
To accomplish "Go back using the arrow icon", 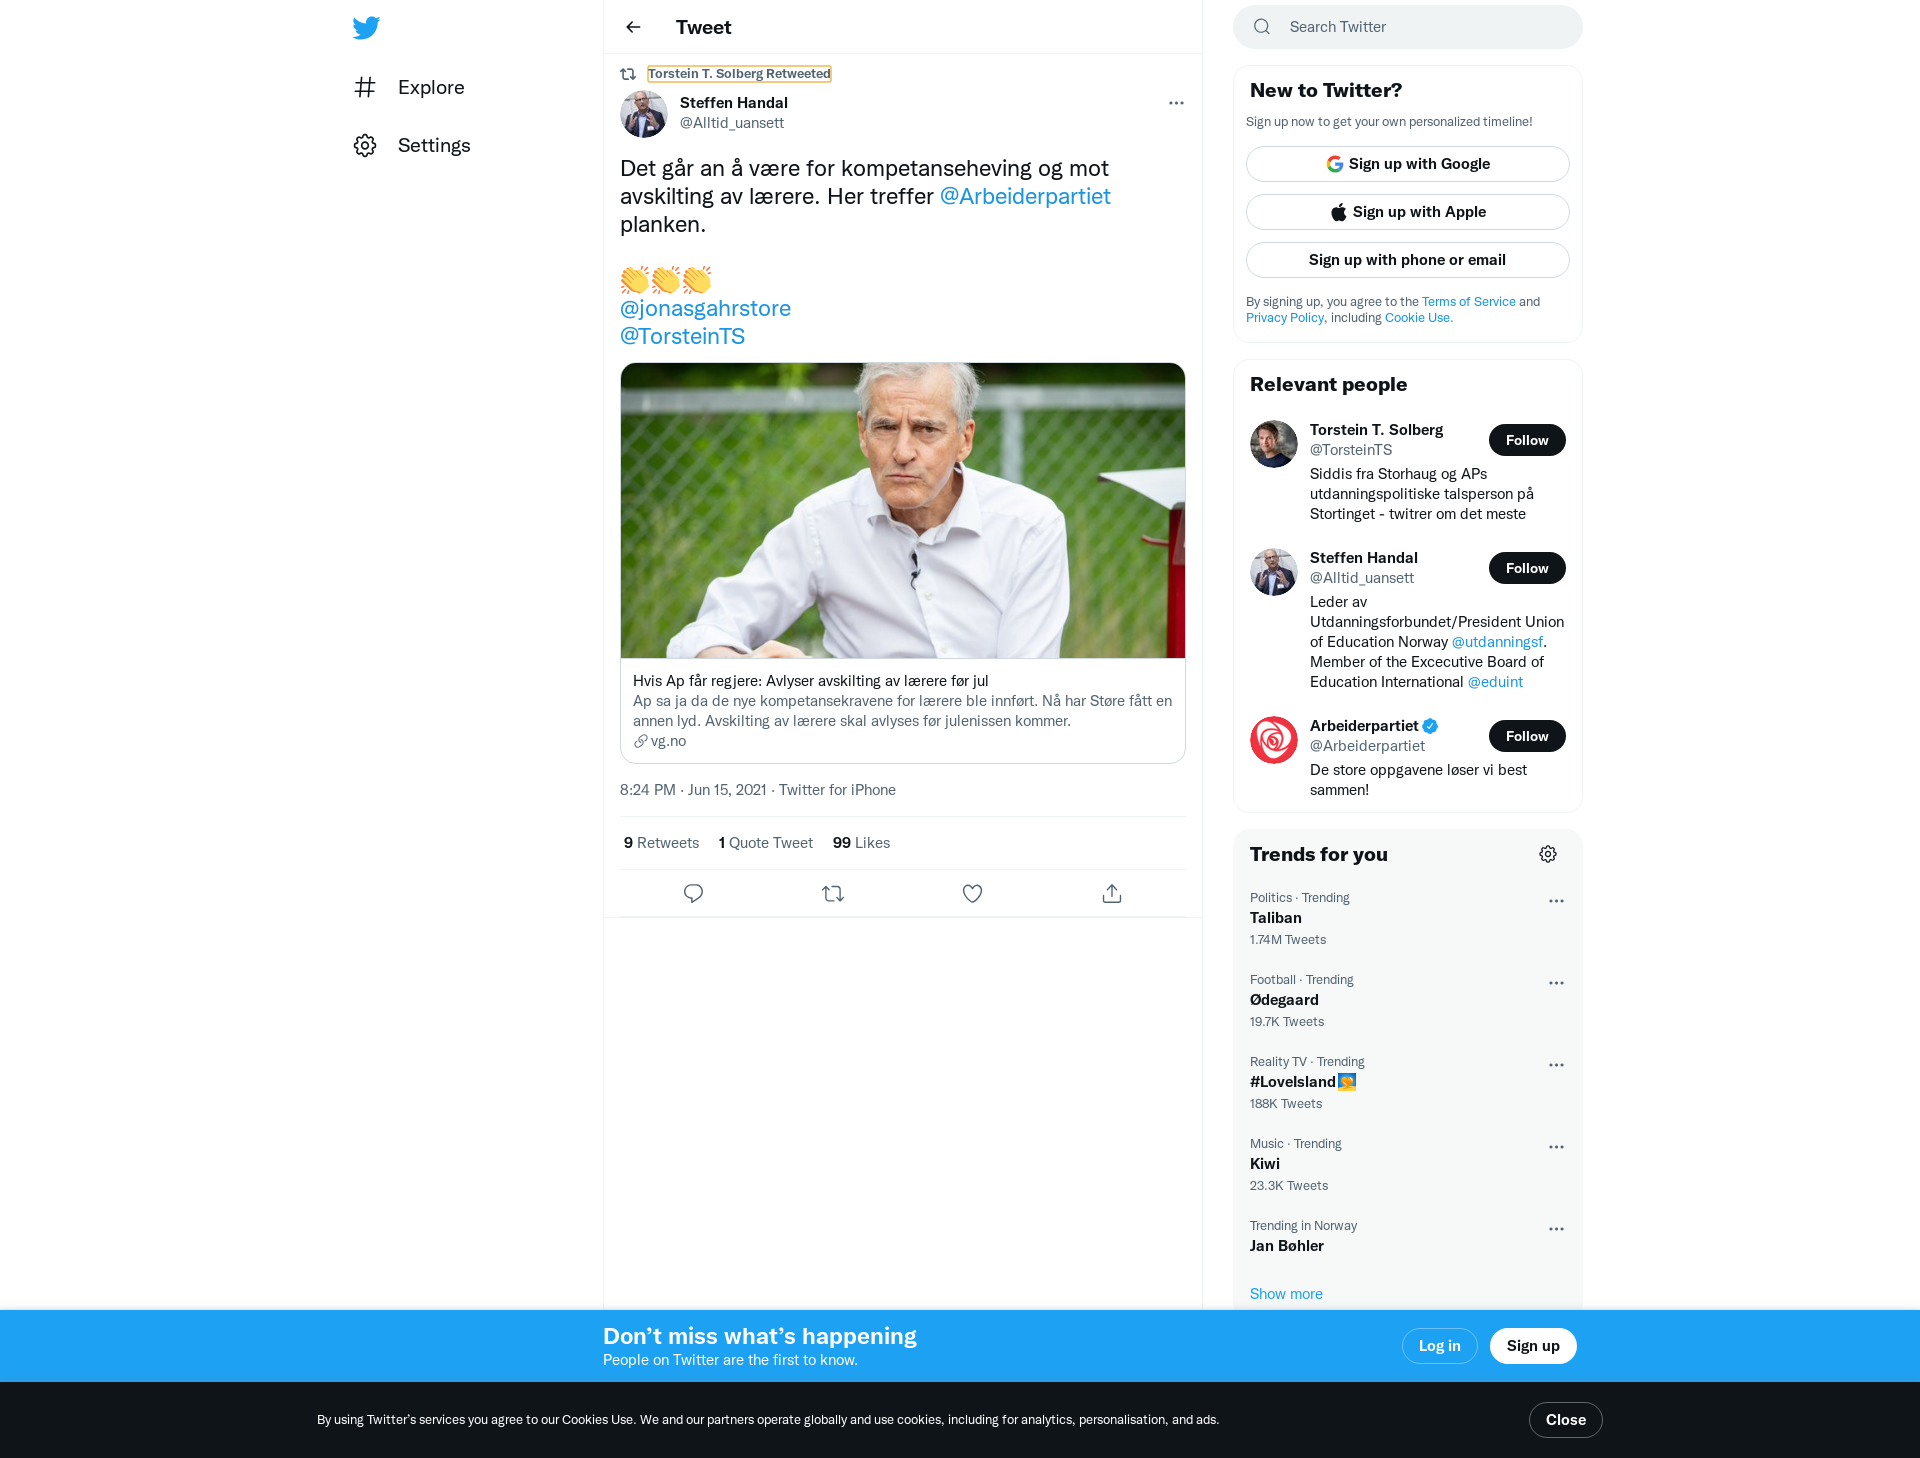I will pyautogui.click(x=633, y=27).
